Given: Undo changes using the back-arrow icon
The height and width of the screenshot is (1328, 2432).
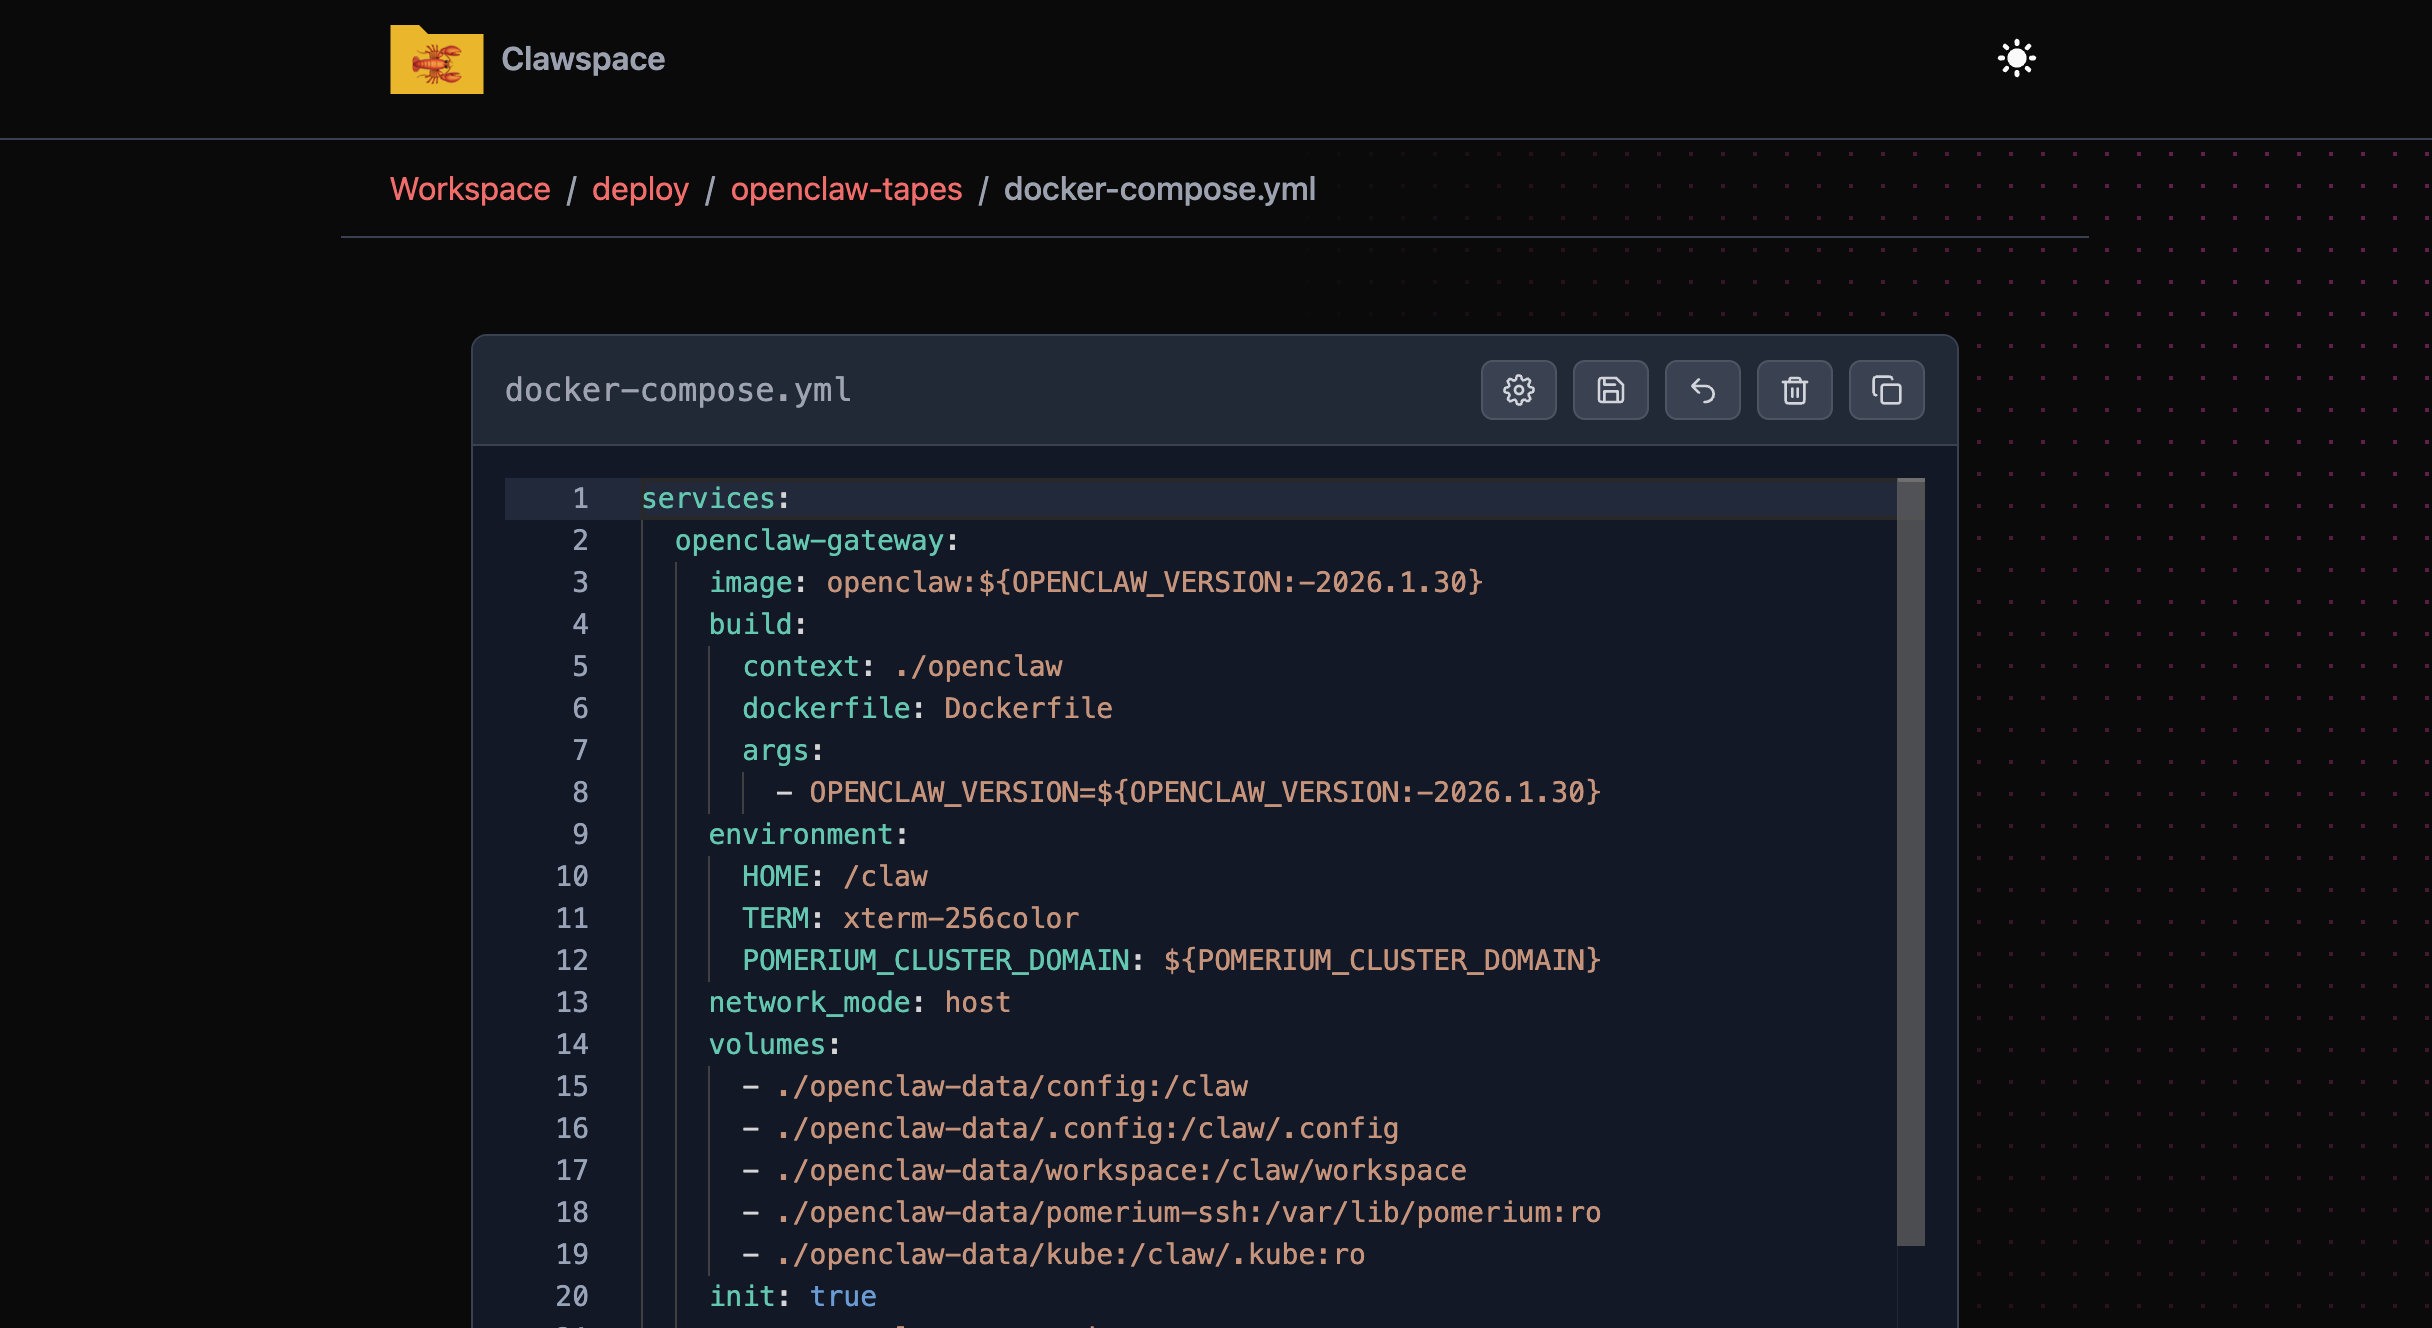Looking at the screenshot, I should click(1702, 390).
